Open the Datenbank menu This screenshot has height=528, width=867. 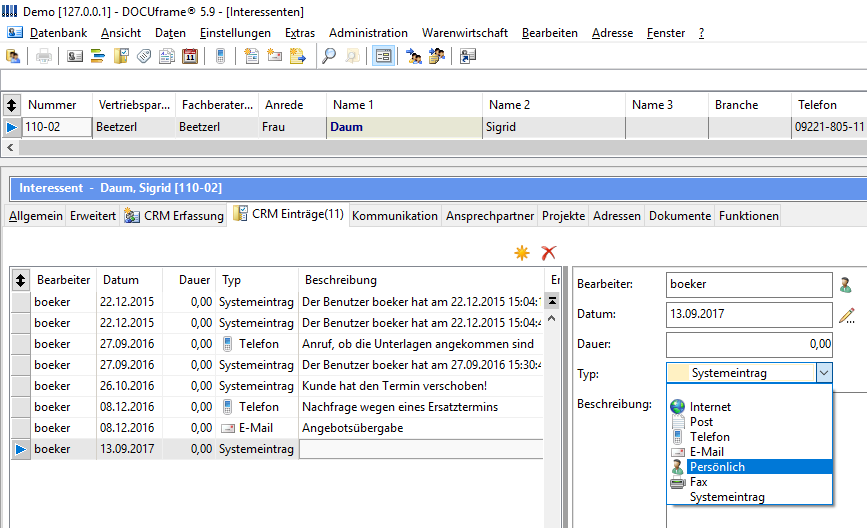(58, 33)
